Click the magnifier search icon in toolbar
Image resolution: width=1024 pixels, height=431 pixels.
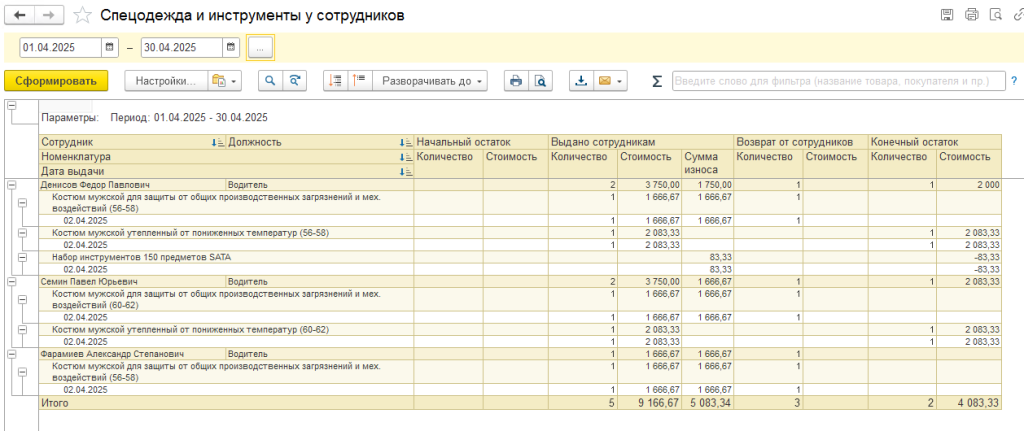(269, 81)
